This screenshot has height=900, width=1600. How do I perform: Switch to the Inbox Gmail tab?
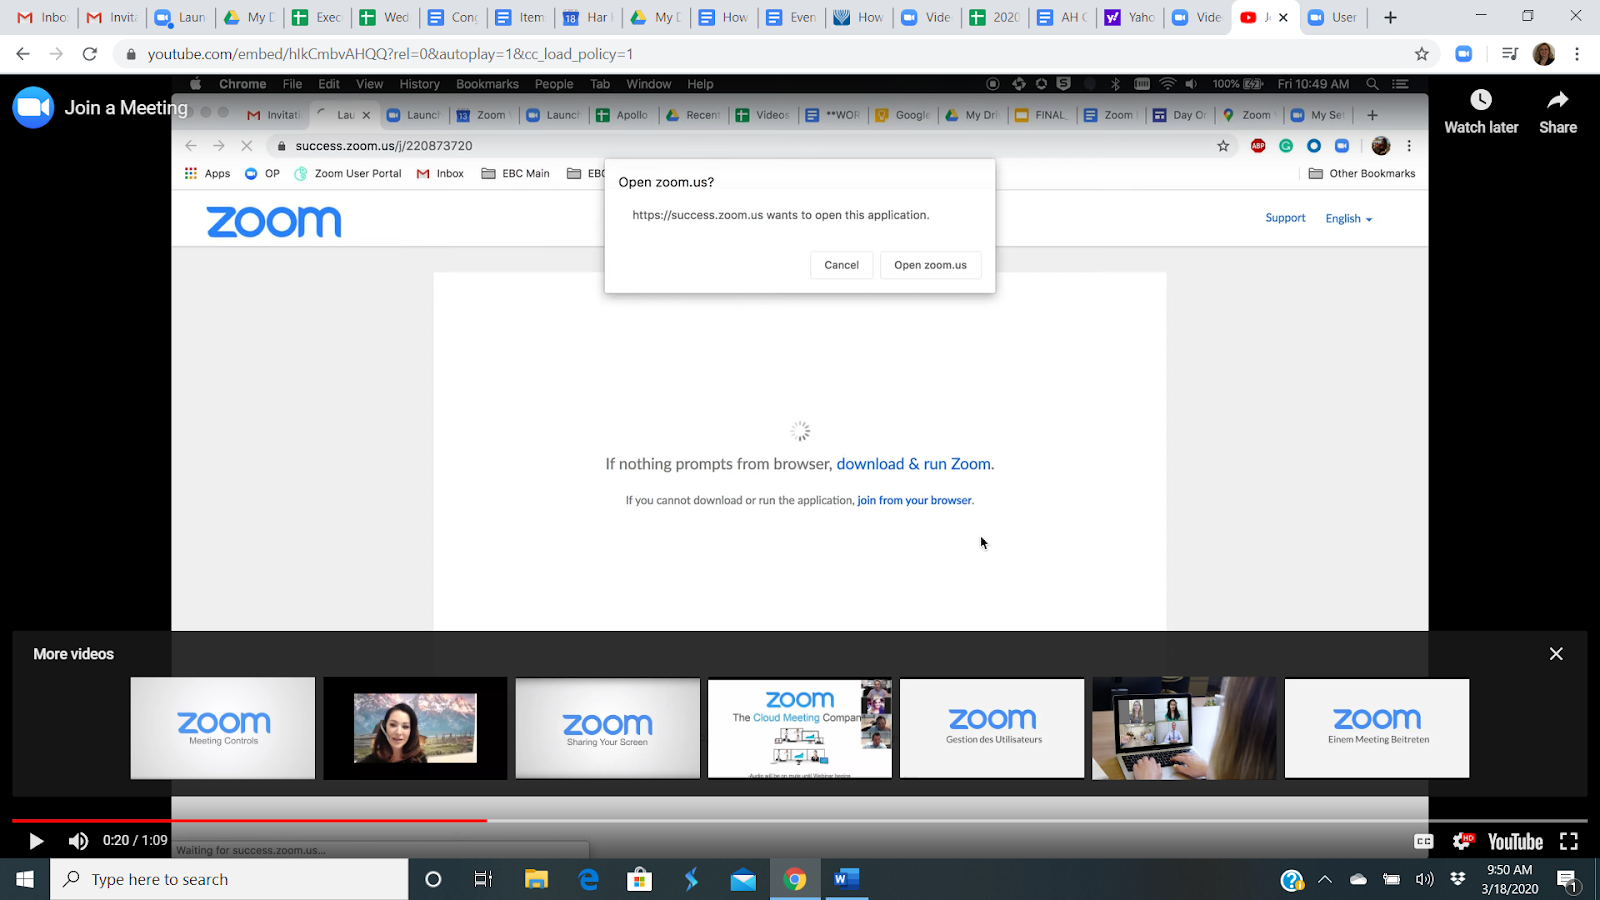pyautogui.click(x=43, y=17)
